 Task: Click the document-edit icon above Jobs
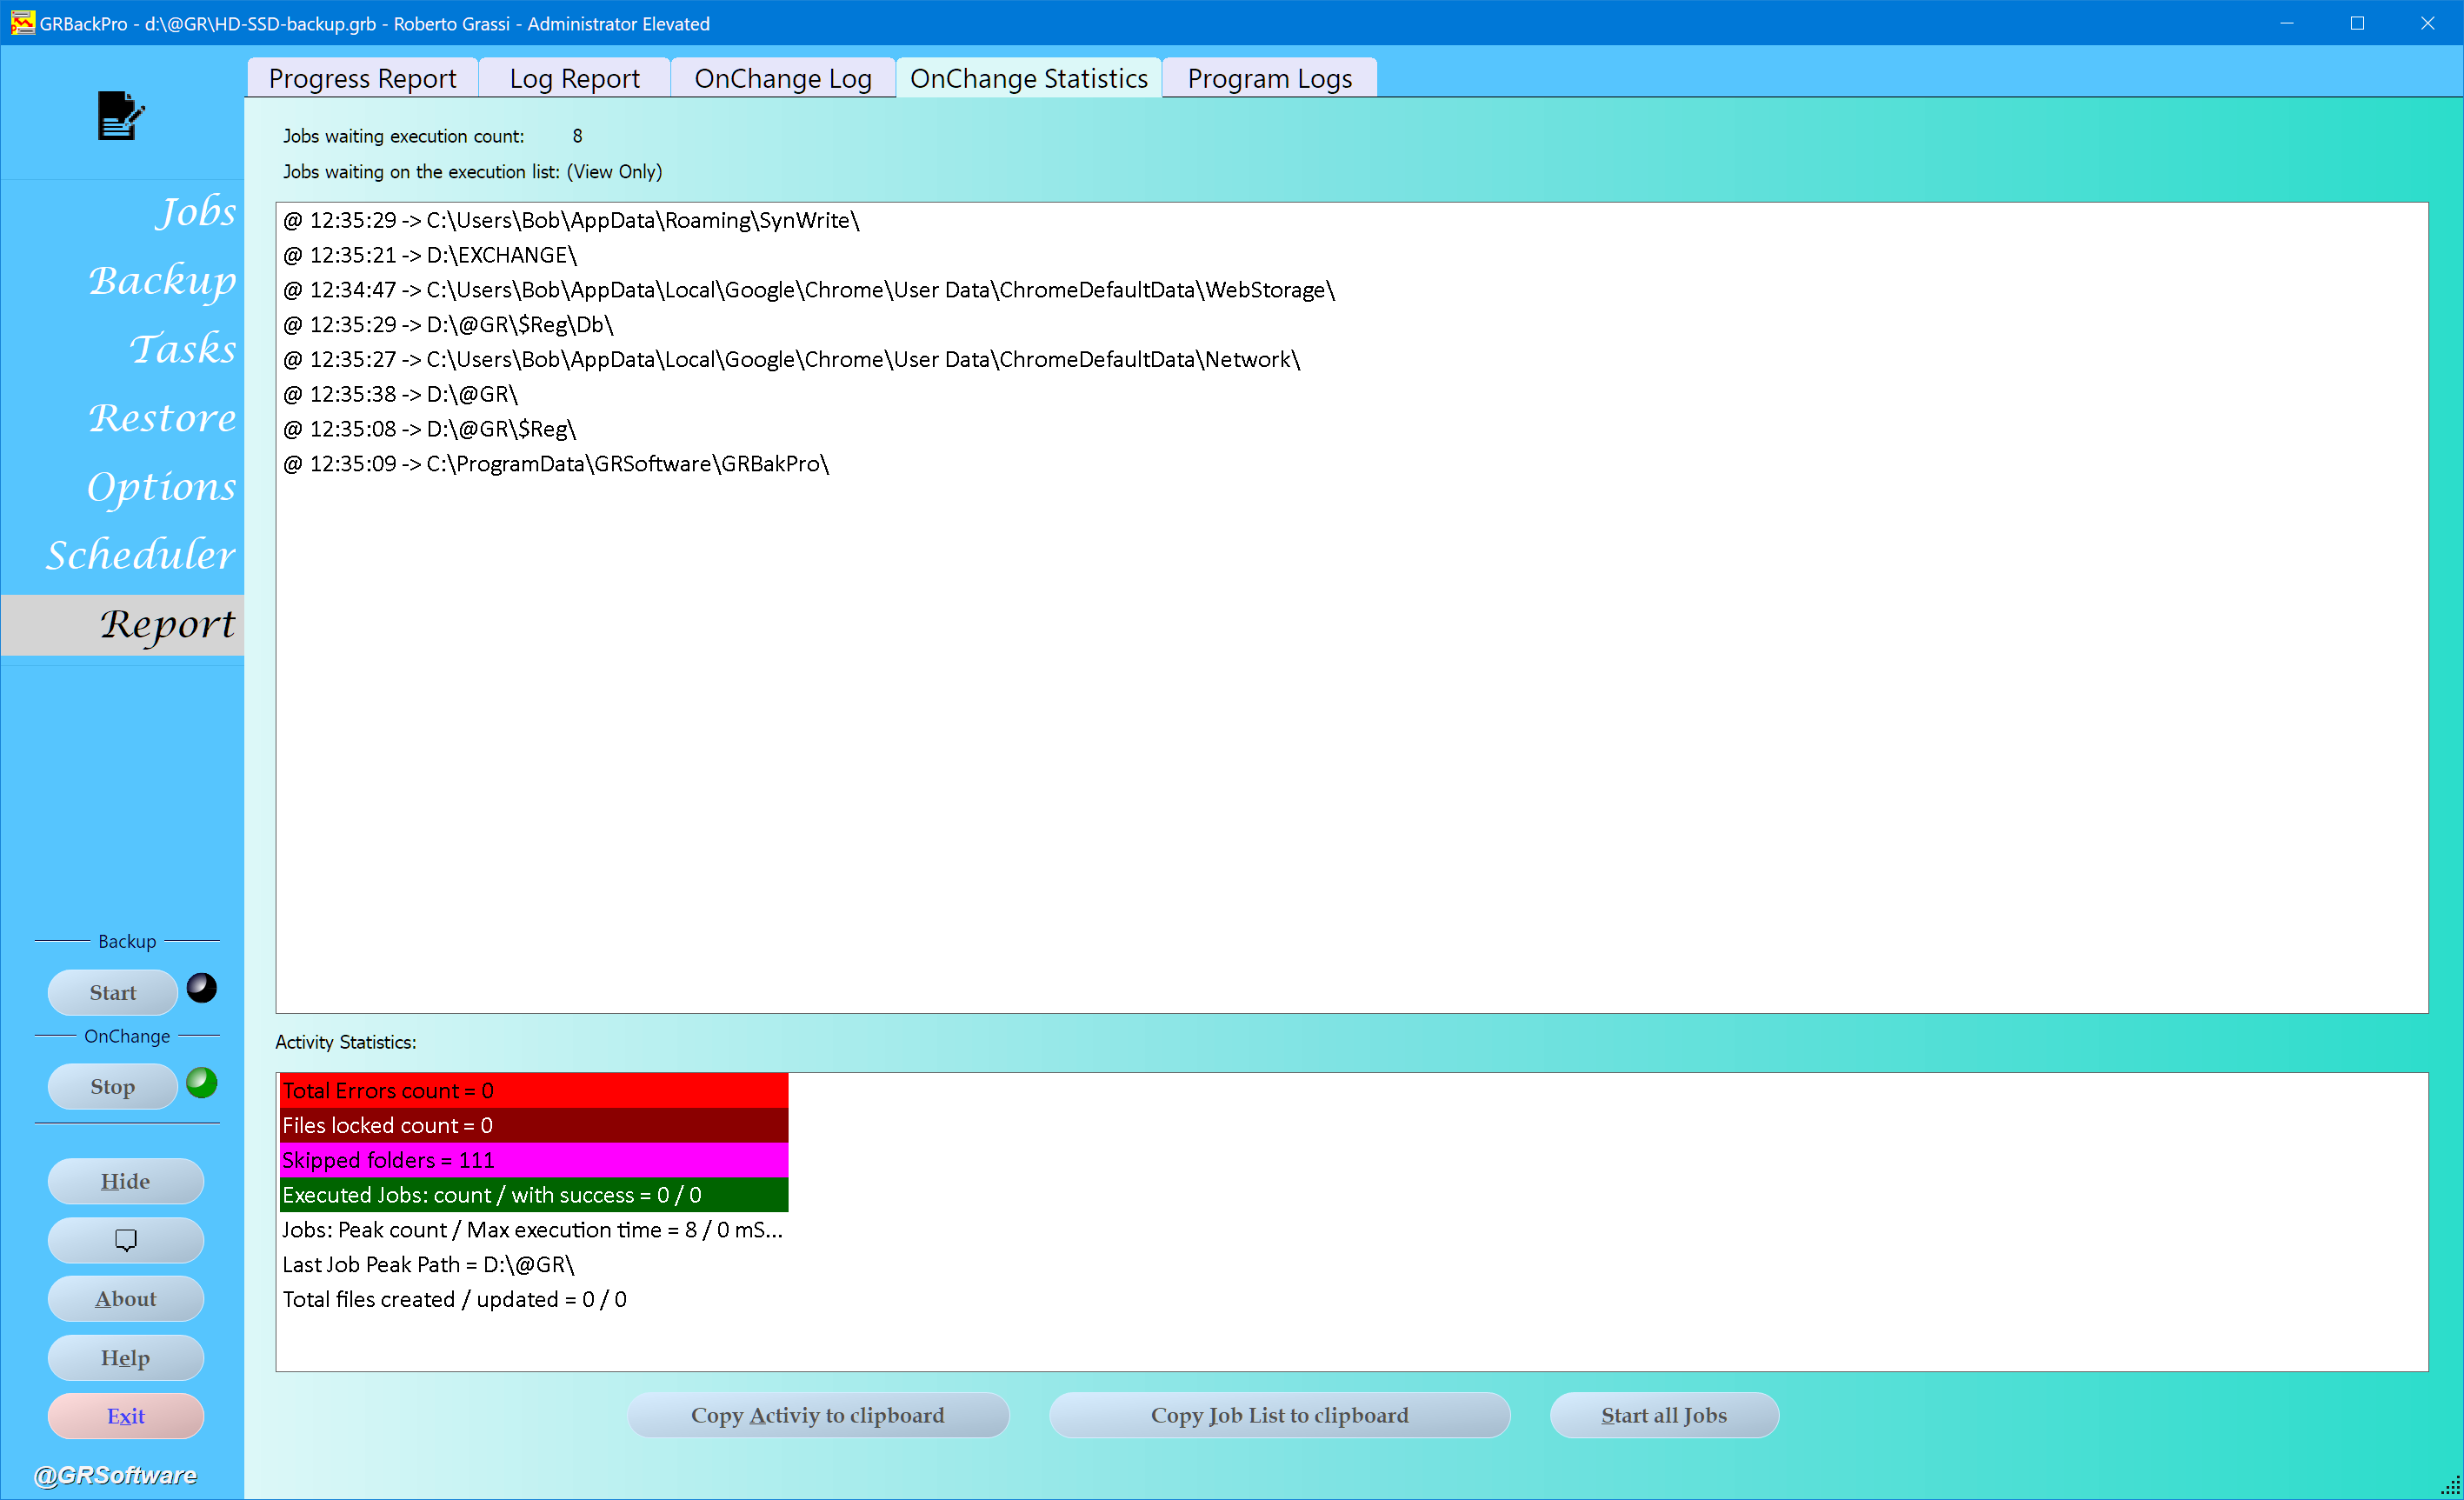[x=121, y=116]
